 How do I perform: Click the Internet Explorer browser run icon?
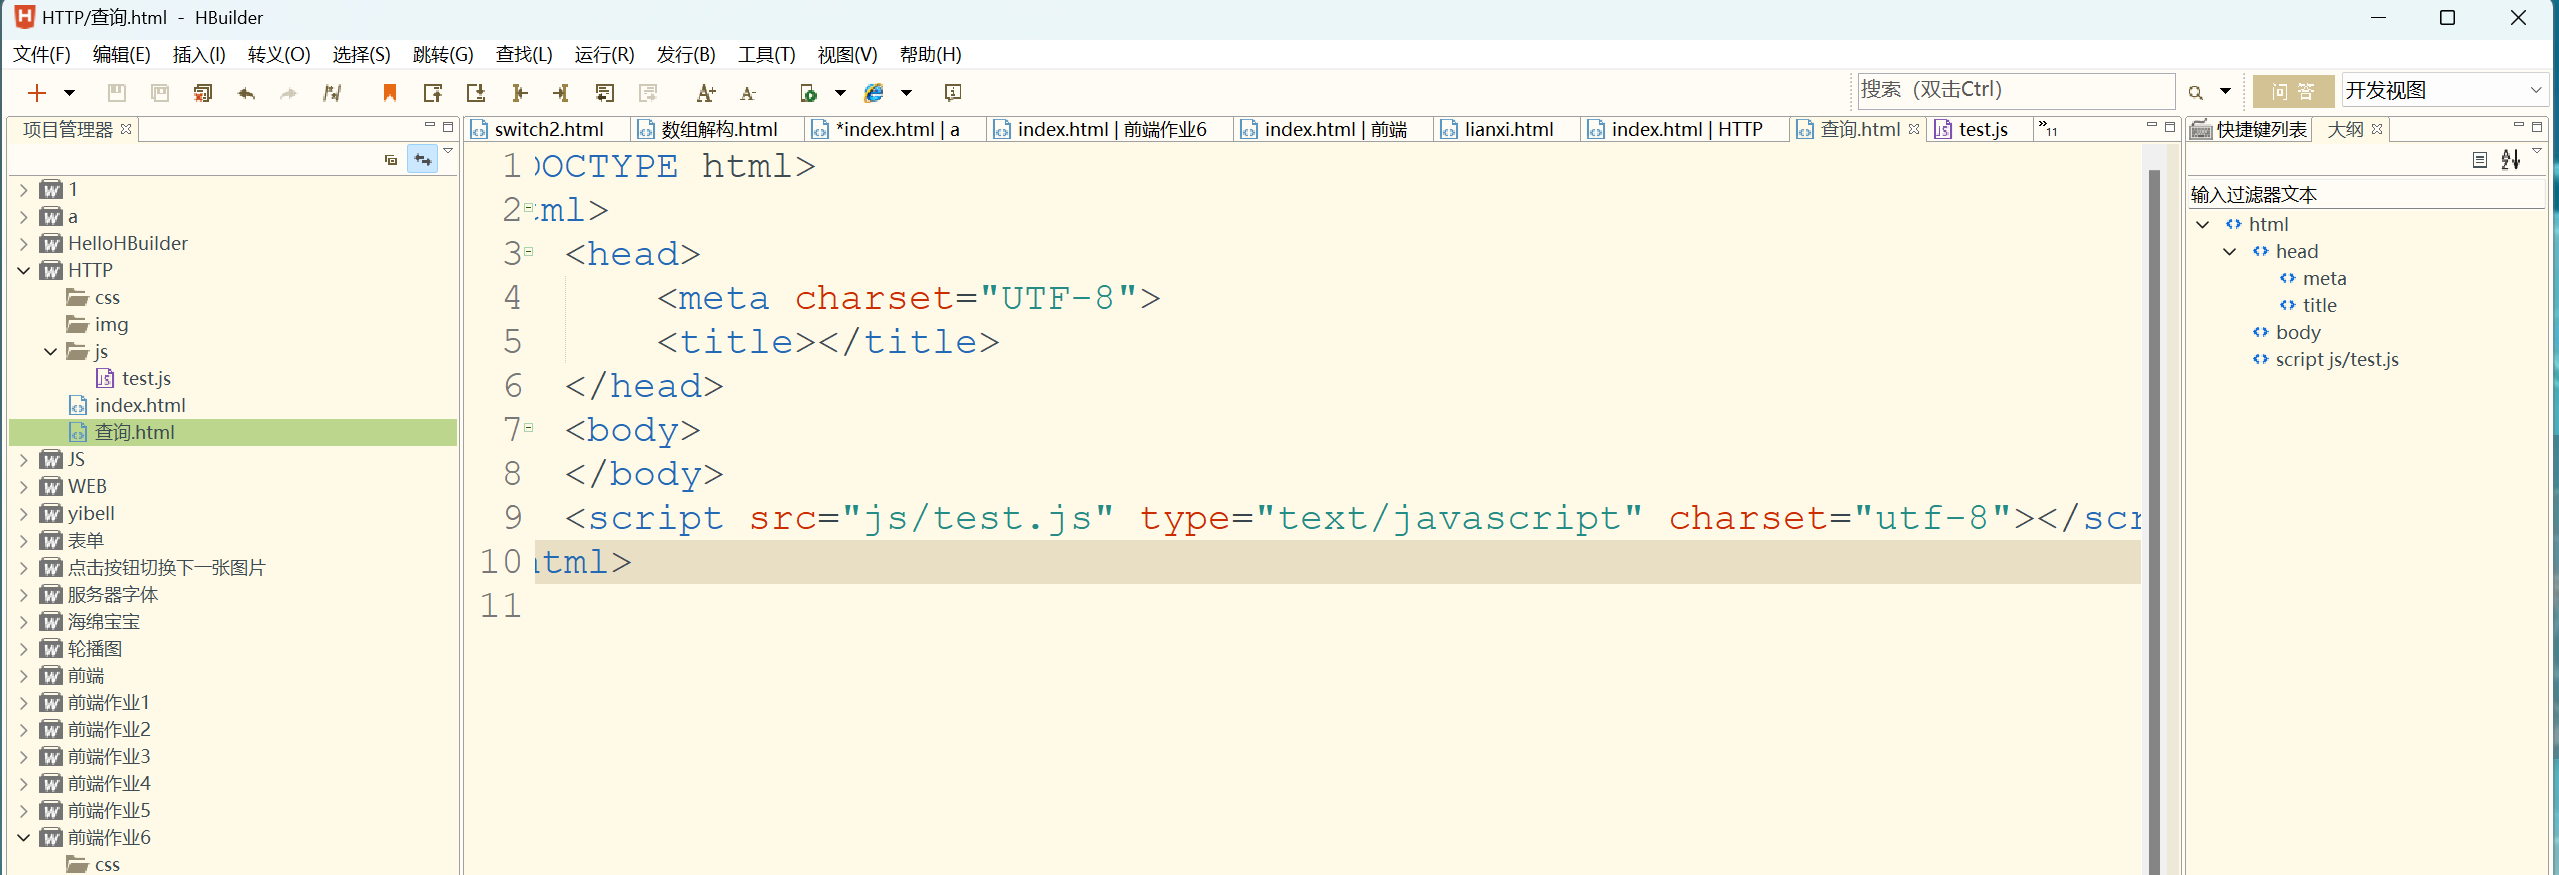[874, 93]
